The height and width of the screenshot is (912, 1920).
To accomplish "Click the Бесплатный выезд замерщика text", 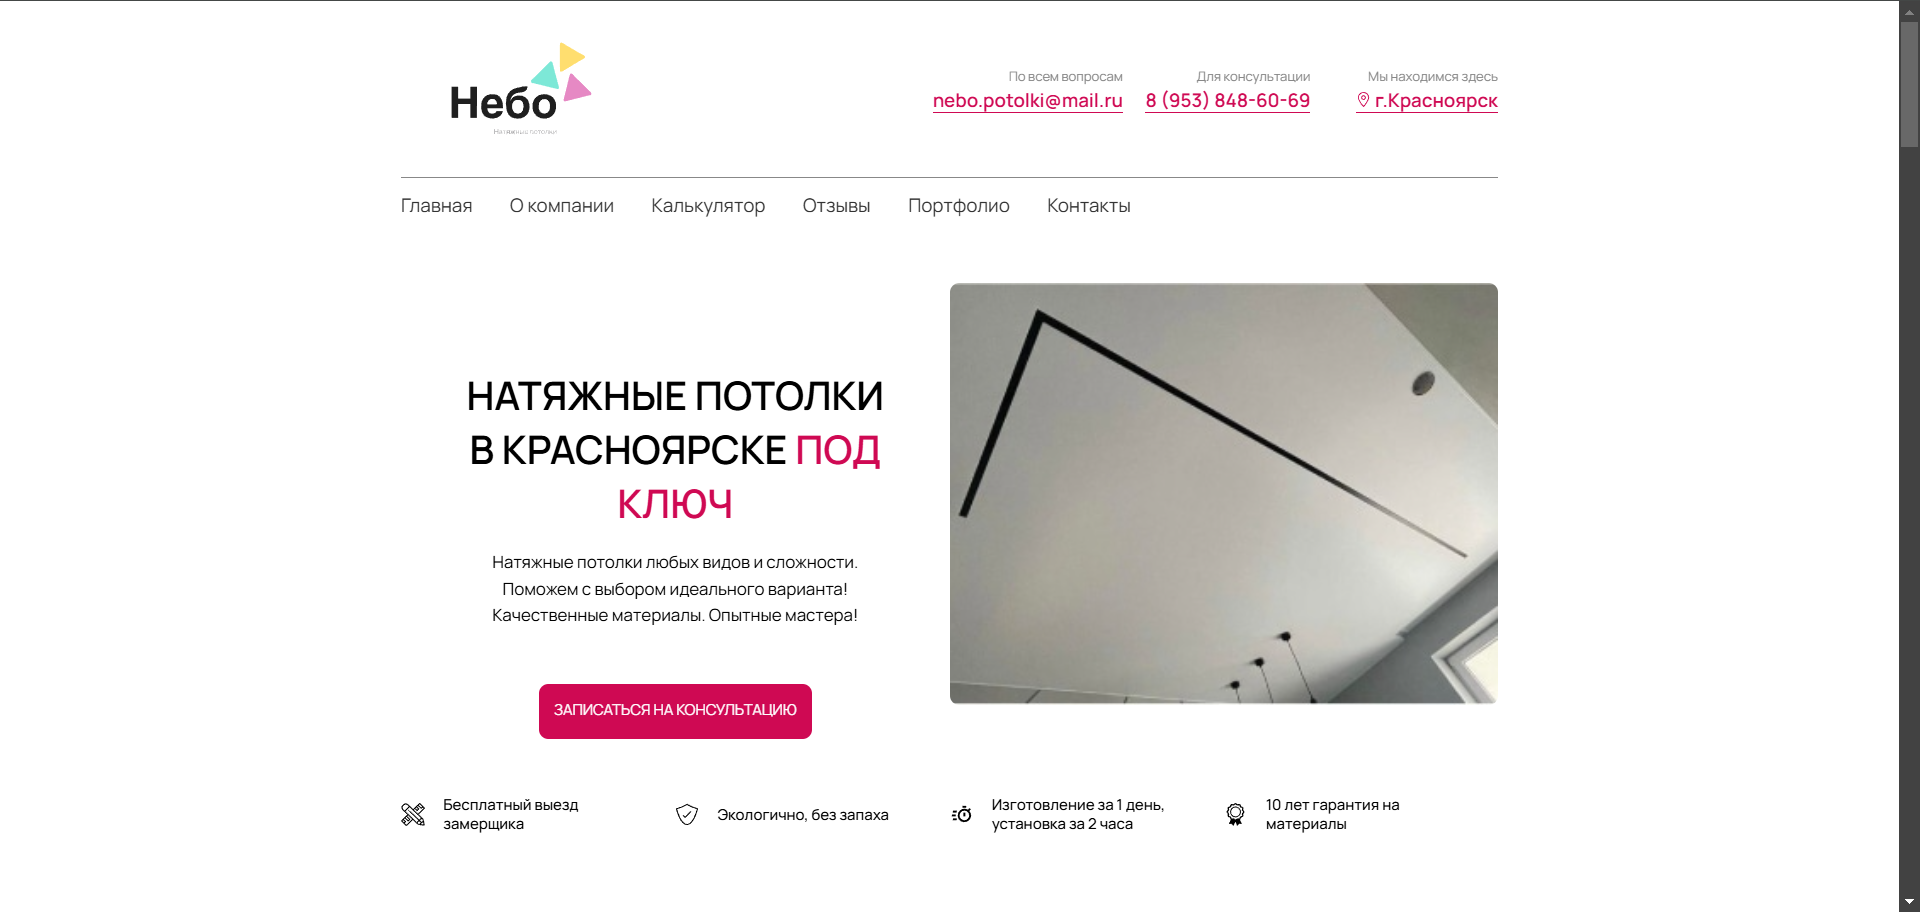I will [x=511, y=815].
